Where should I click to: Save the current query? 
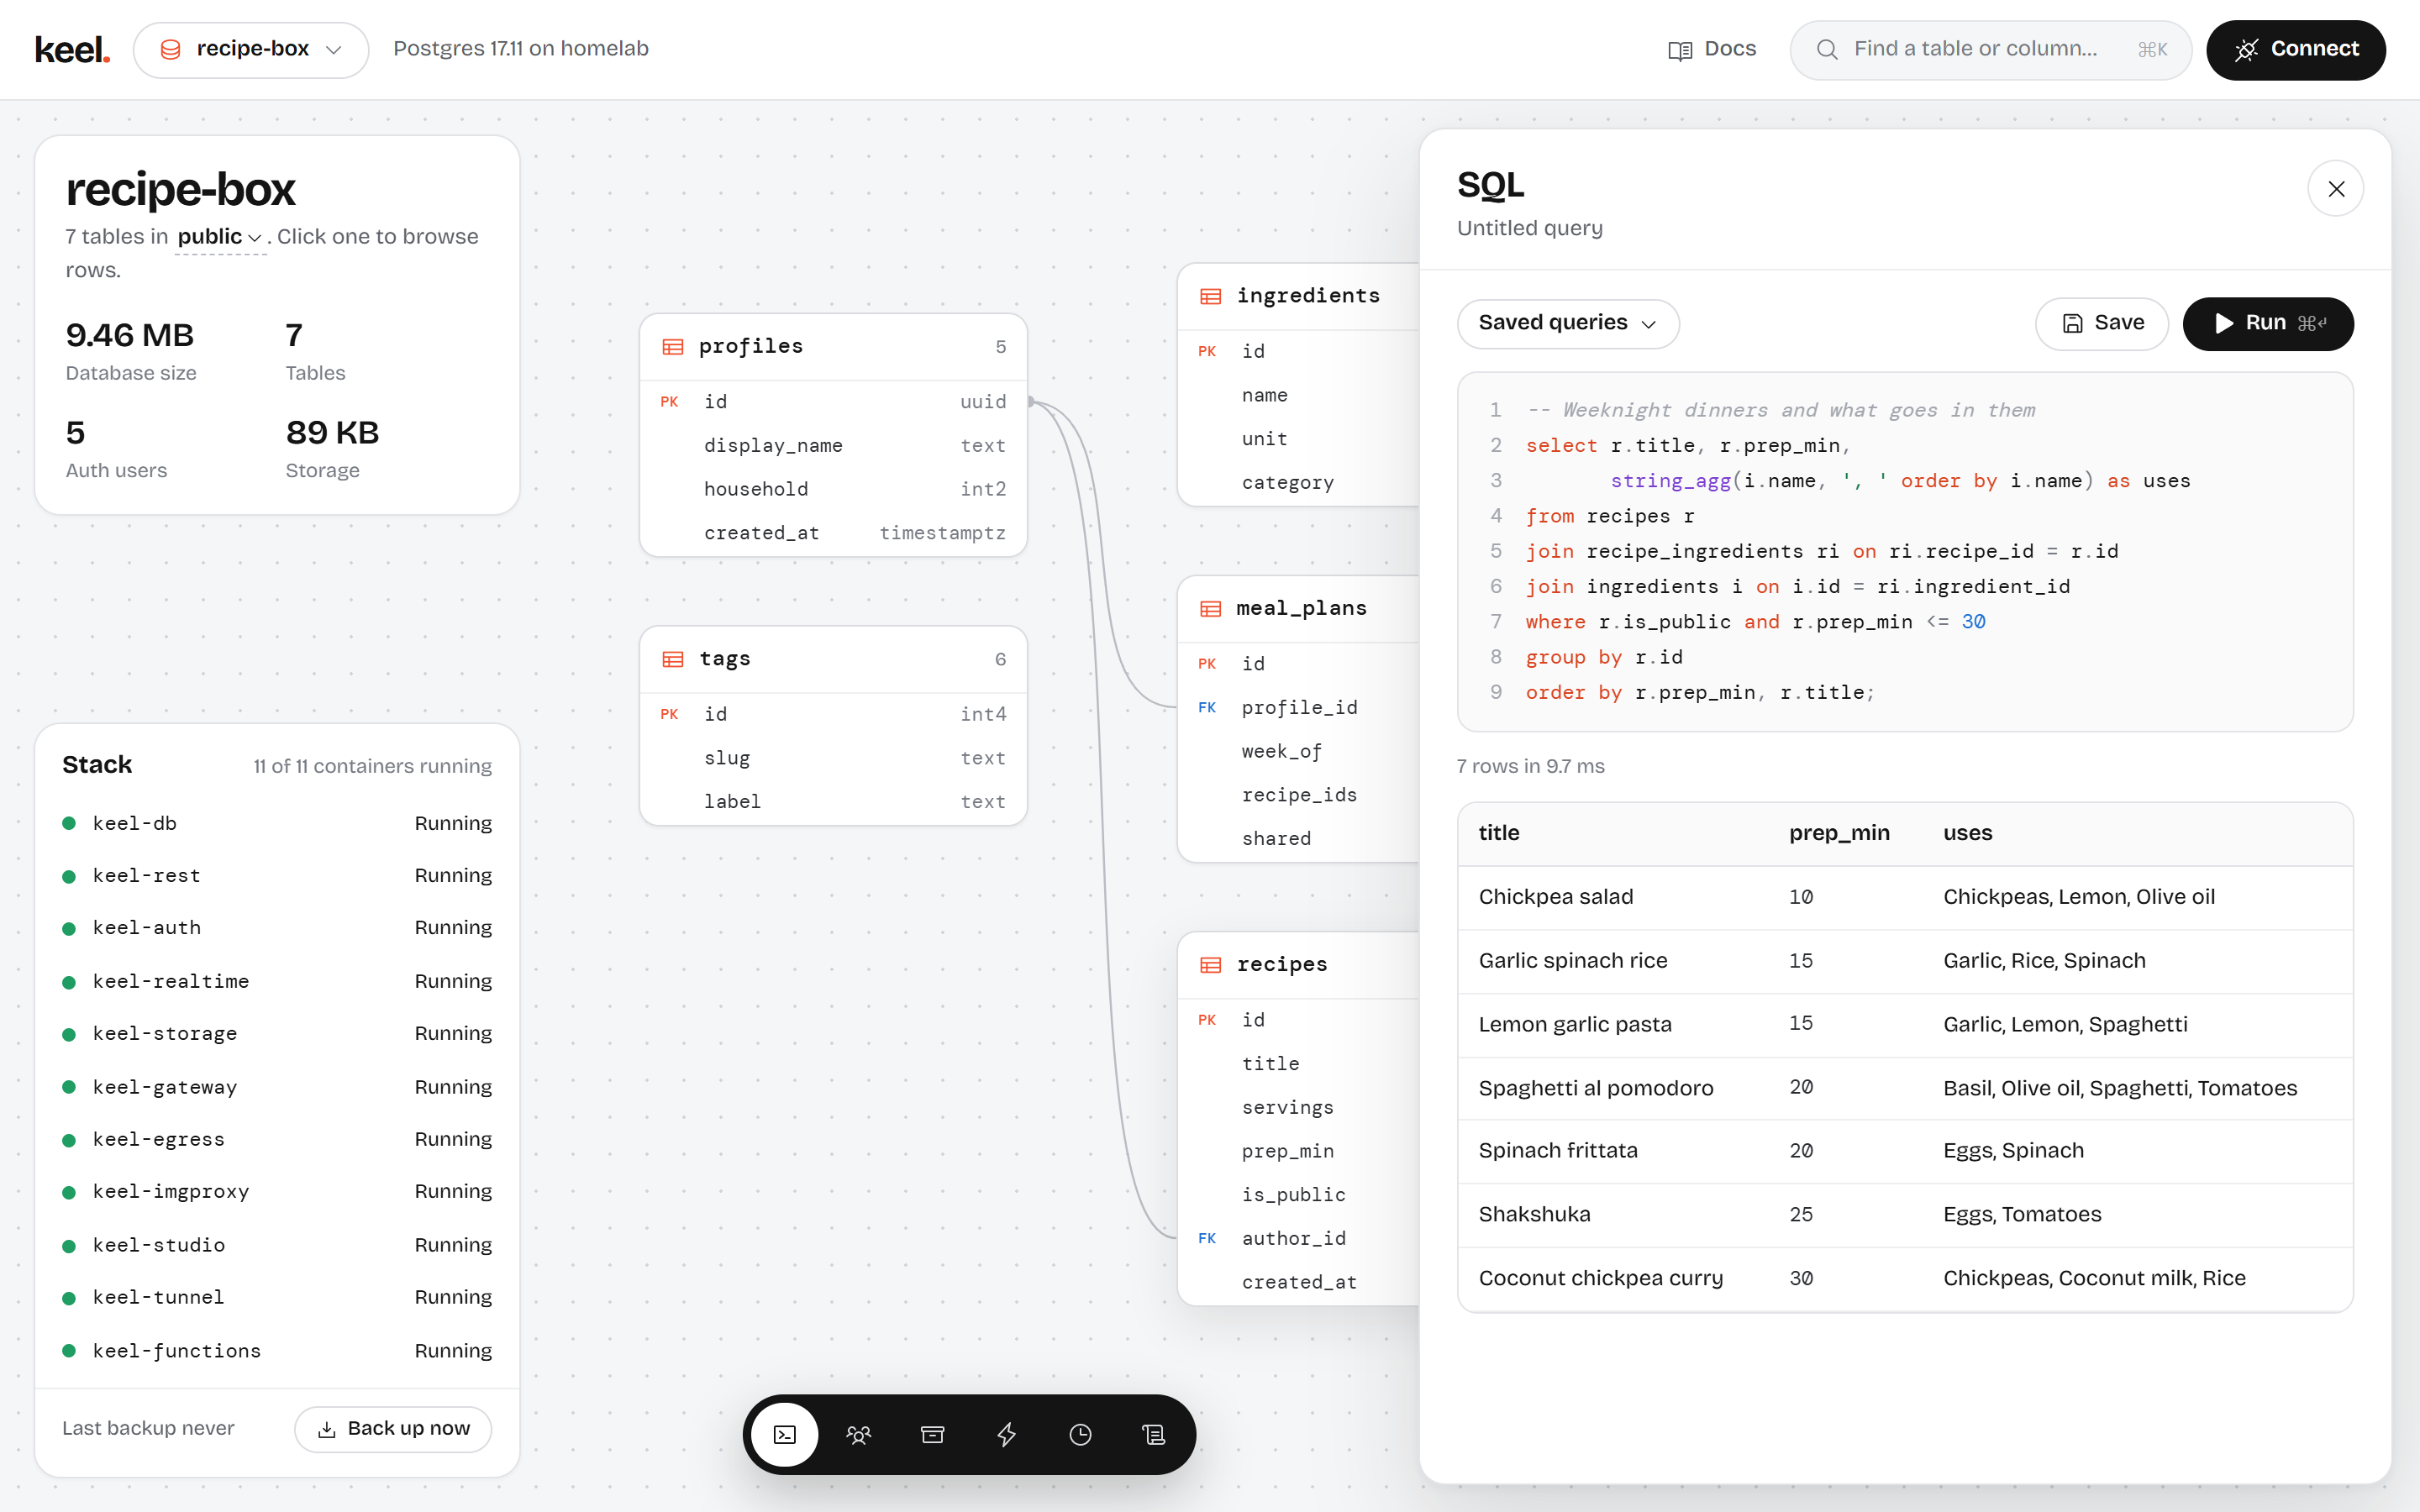pos(2102,323)
